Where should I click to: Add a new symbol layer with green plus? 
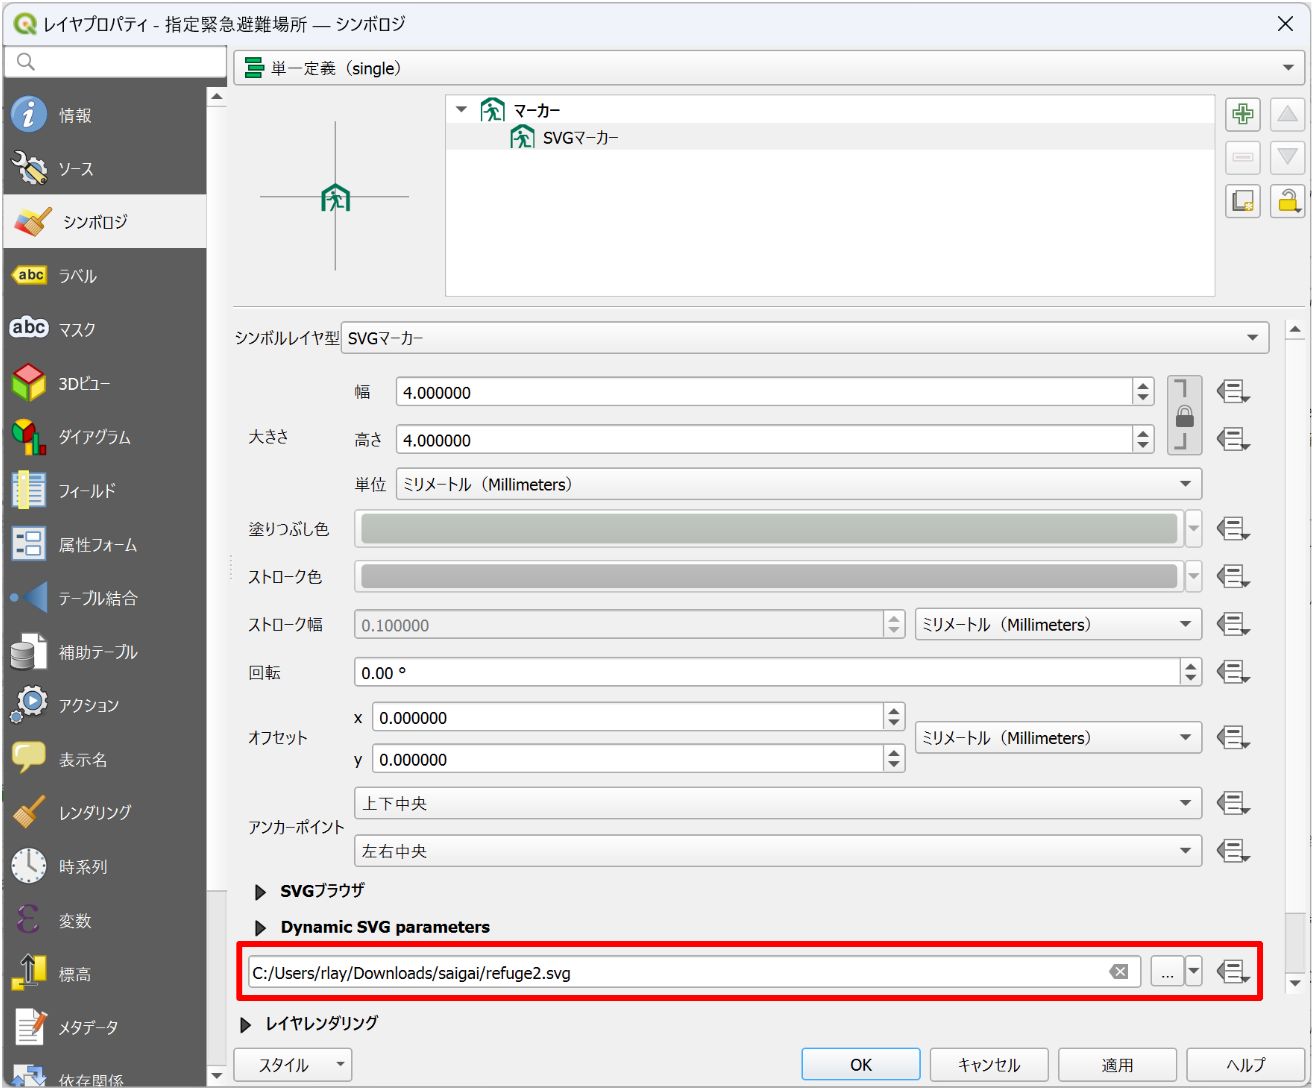pos(1243,114)
